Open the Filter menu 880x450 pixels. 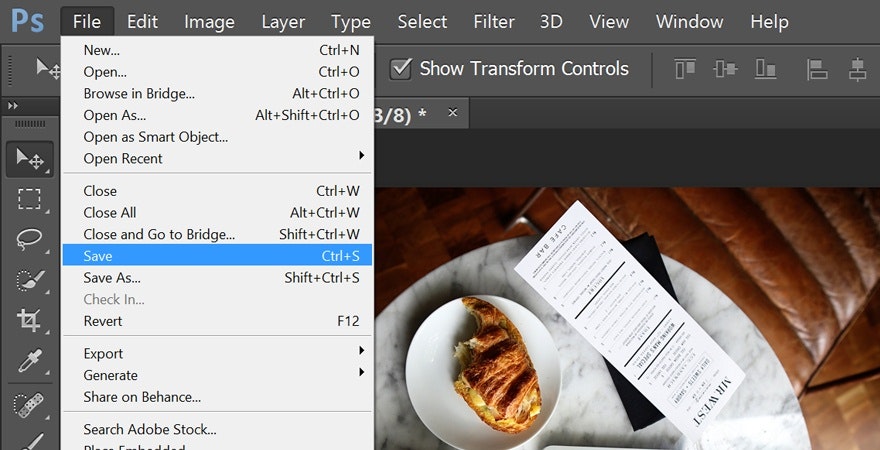point(493,21)
